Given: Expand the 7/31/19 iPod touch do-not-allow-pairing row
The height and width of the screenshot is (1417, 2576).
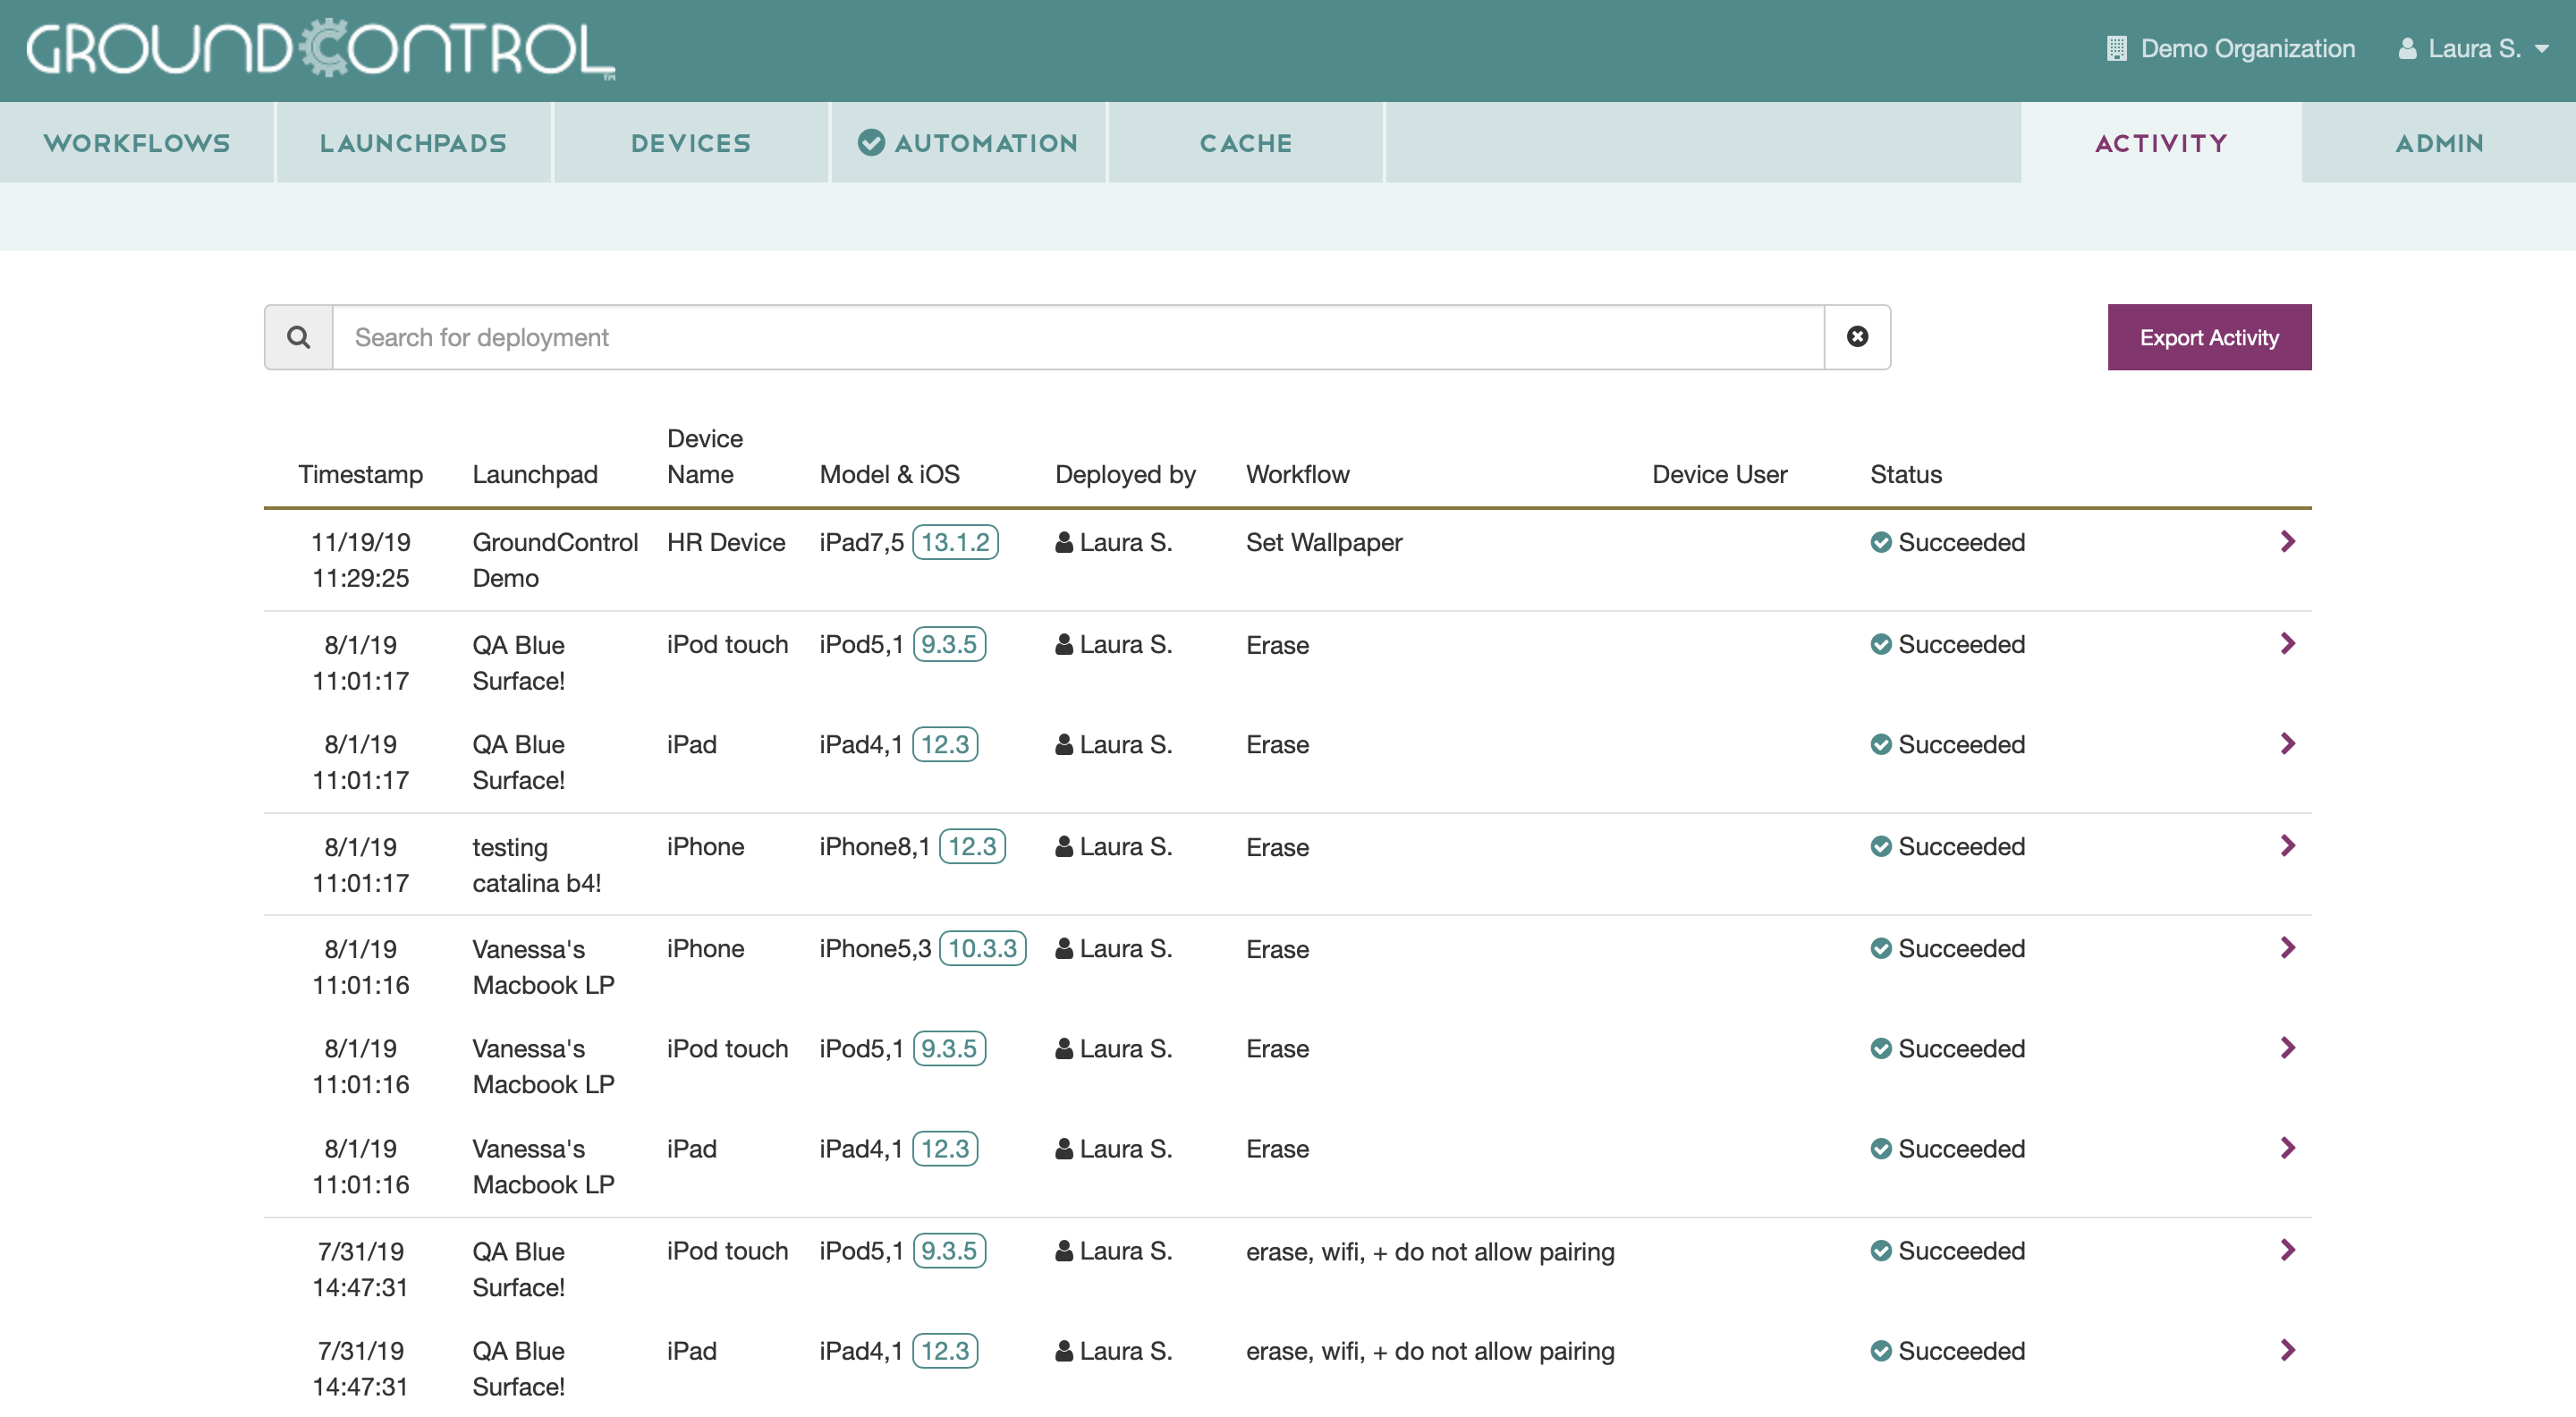Looking at the screenshot, I should [x=2287, y=1249].
